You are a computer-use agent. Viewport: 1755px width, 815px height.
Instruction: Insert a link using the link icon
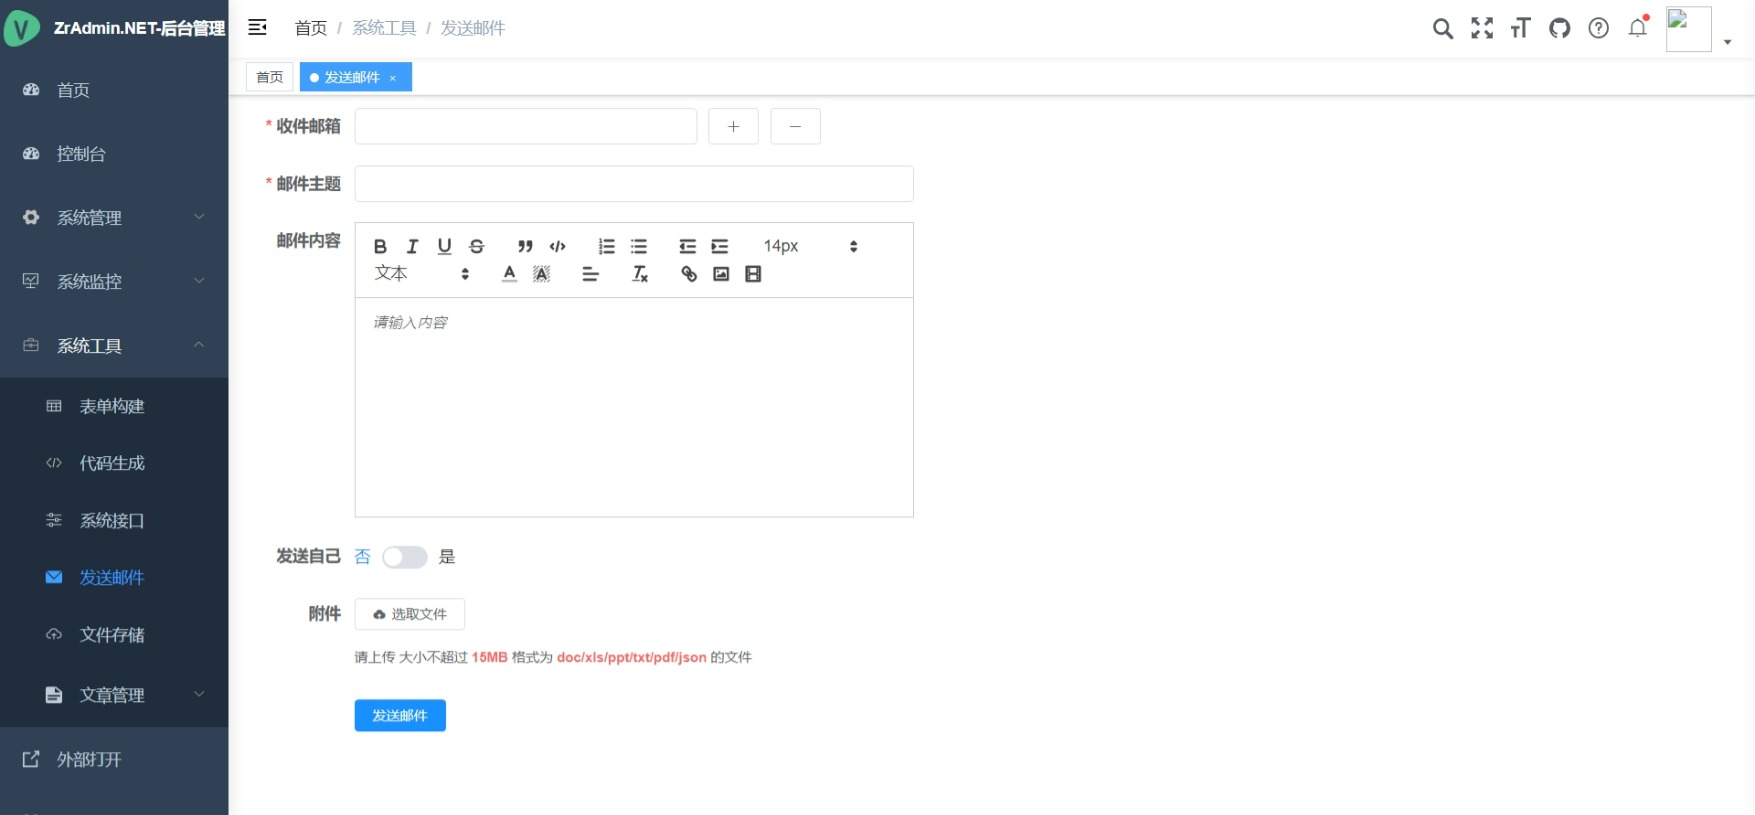coord(689,274)
